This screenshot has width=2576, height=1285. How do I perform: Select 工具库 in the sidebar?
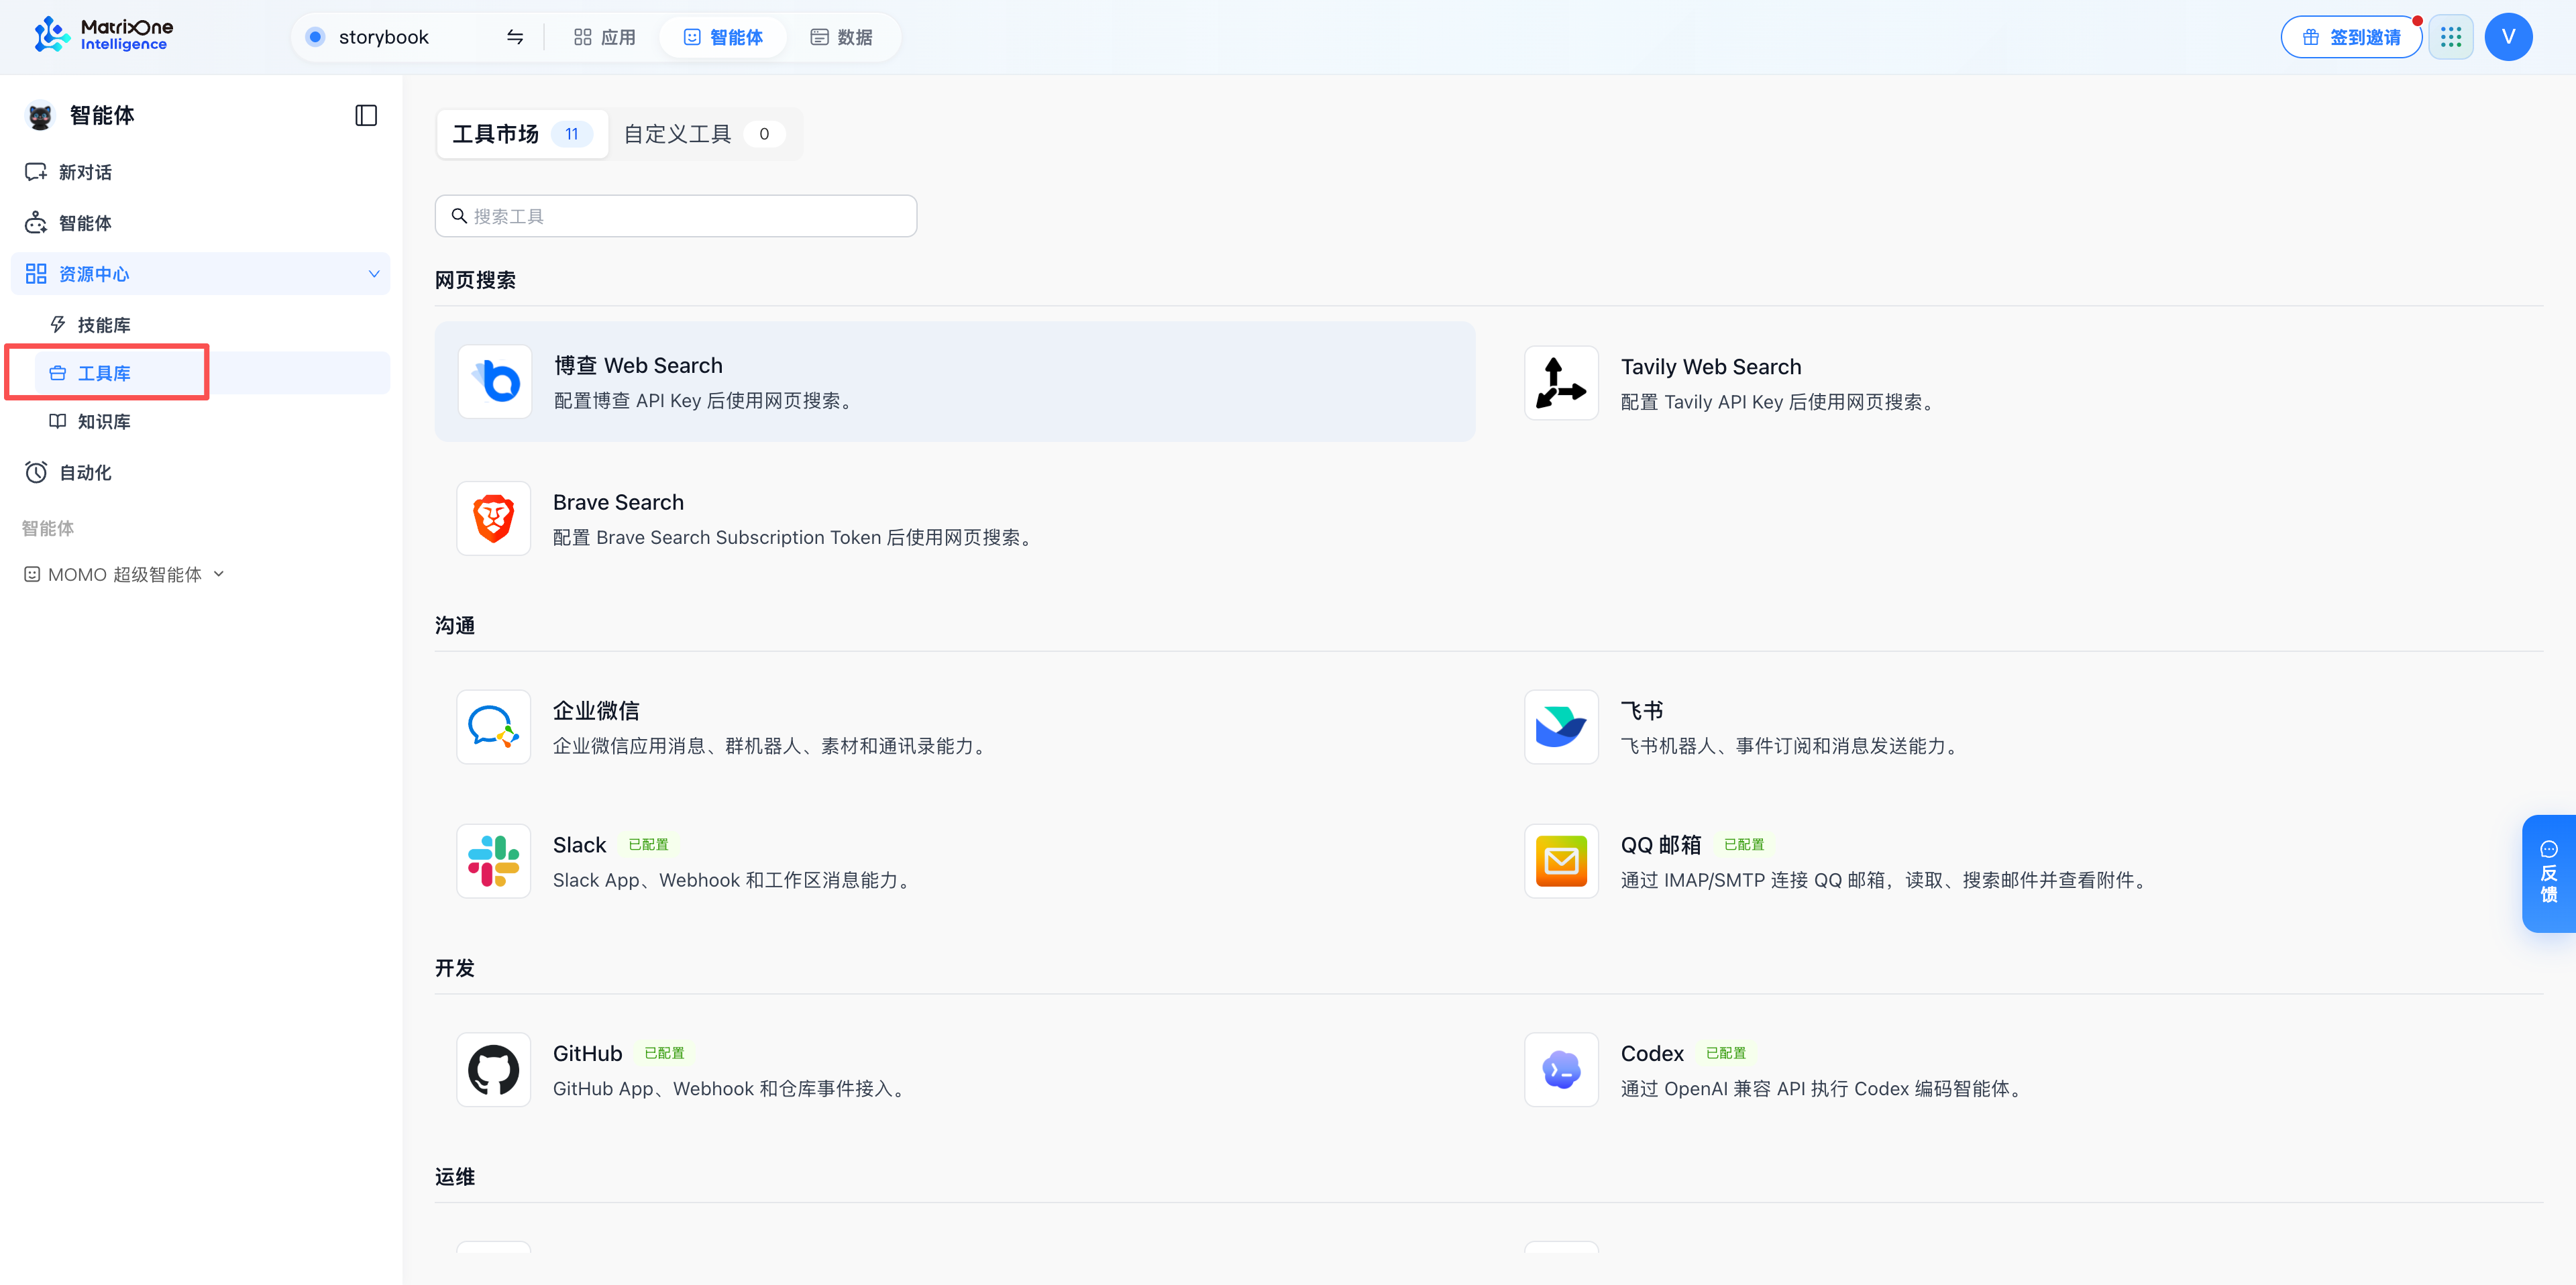coord(212,373)
